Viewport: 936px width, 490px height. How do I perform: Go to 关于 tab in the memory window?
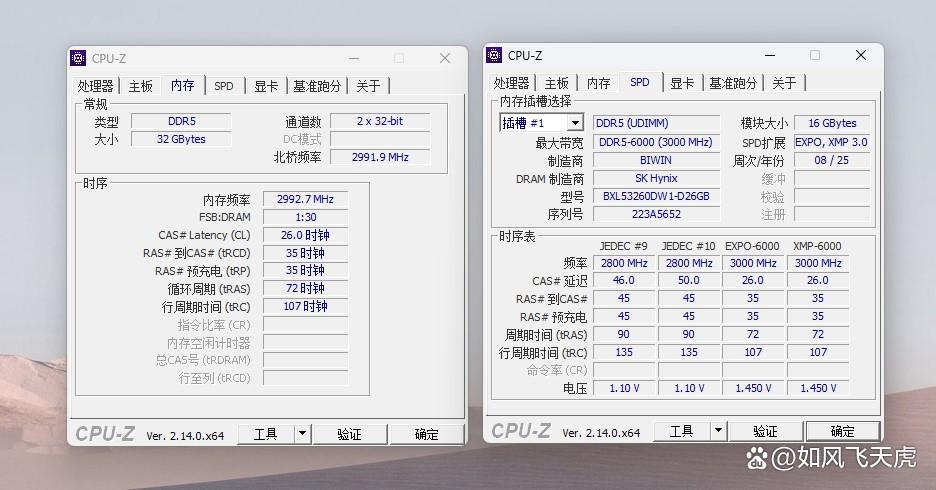pos(368,86)
